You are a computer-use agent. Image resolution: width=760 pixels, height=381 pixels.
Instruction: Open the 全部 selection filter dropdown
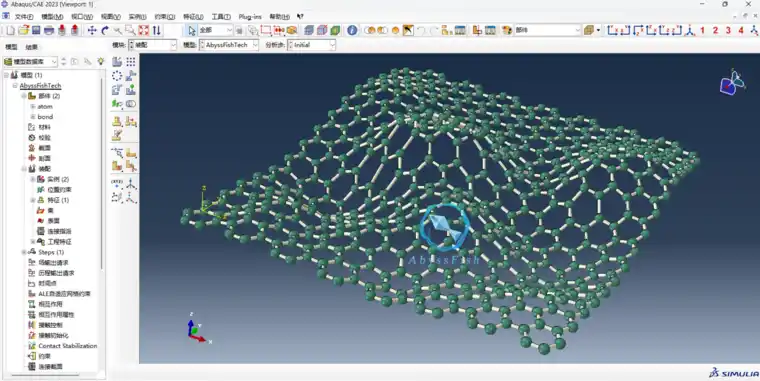point(216,31)
